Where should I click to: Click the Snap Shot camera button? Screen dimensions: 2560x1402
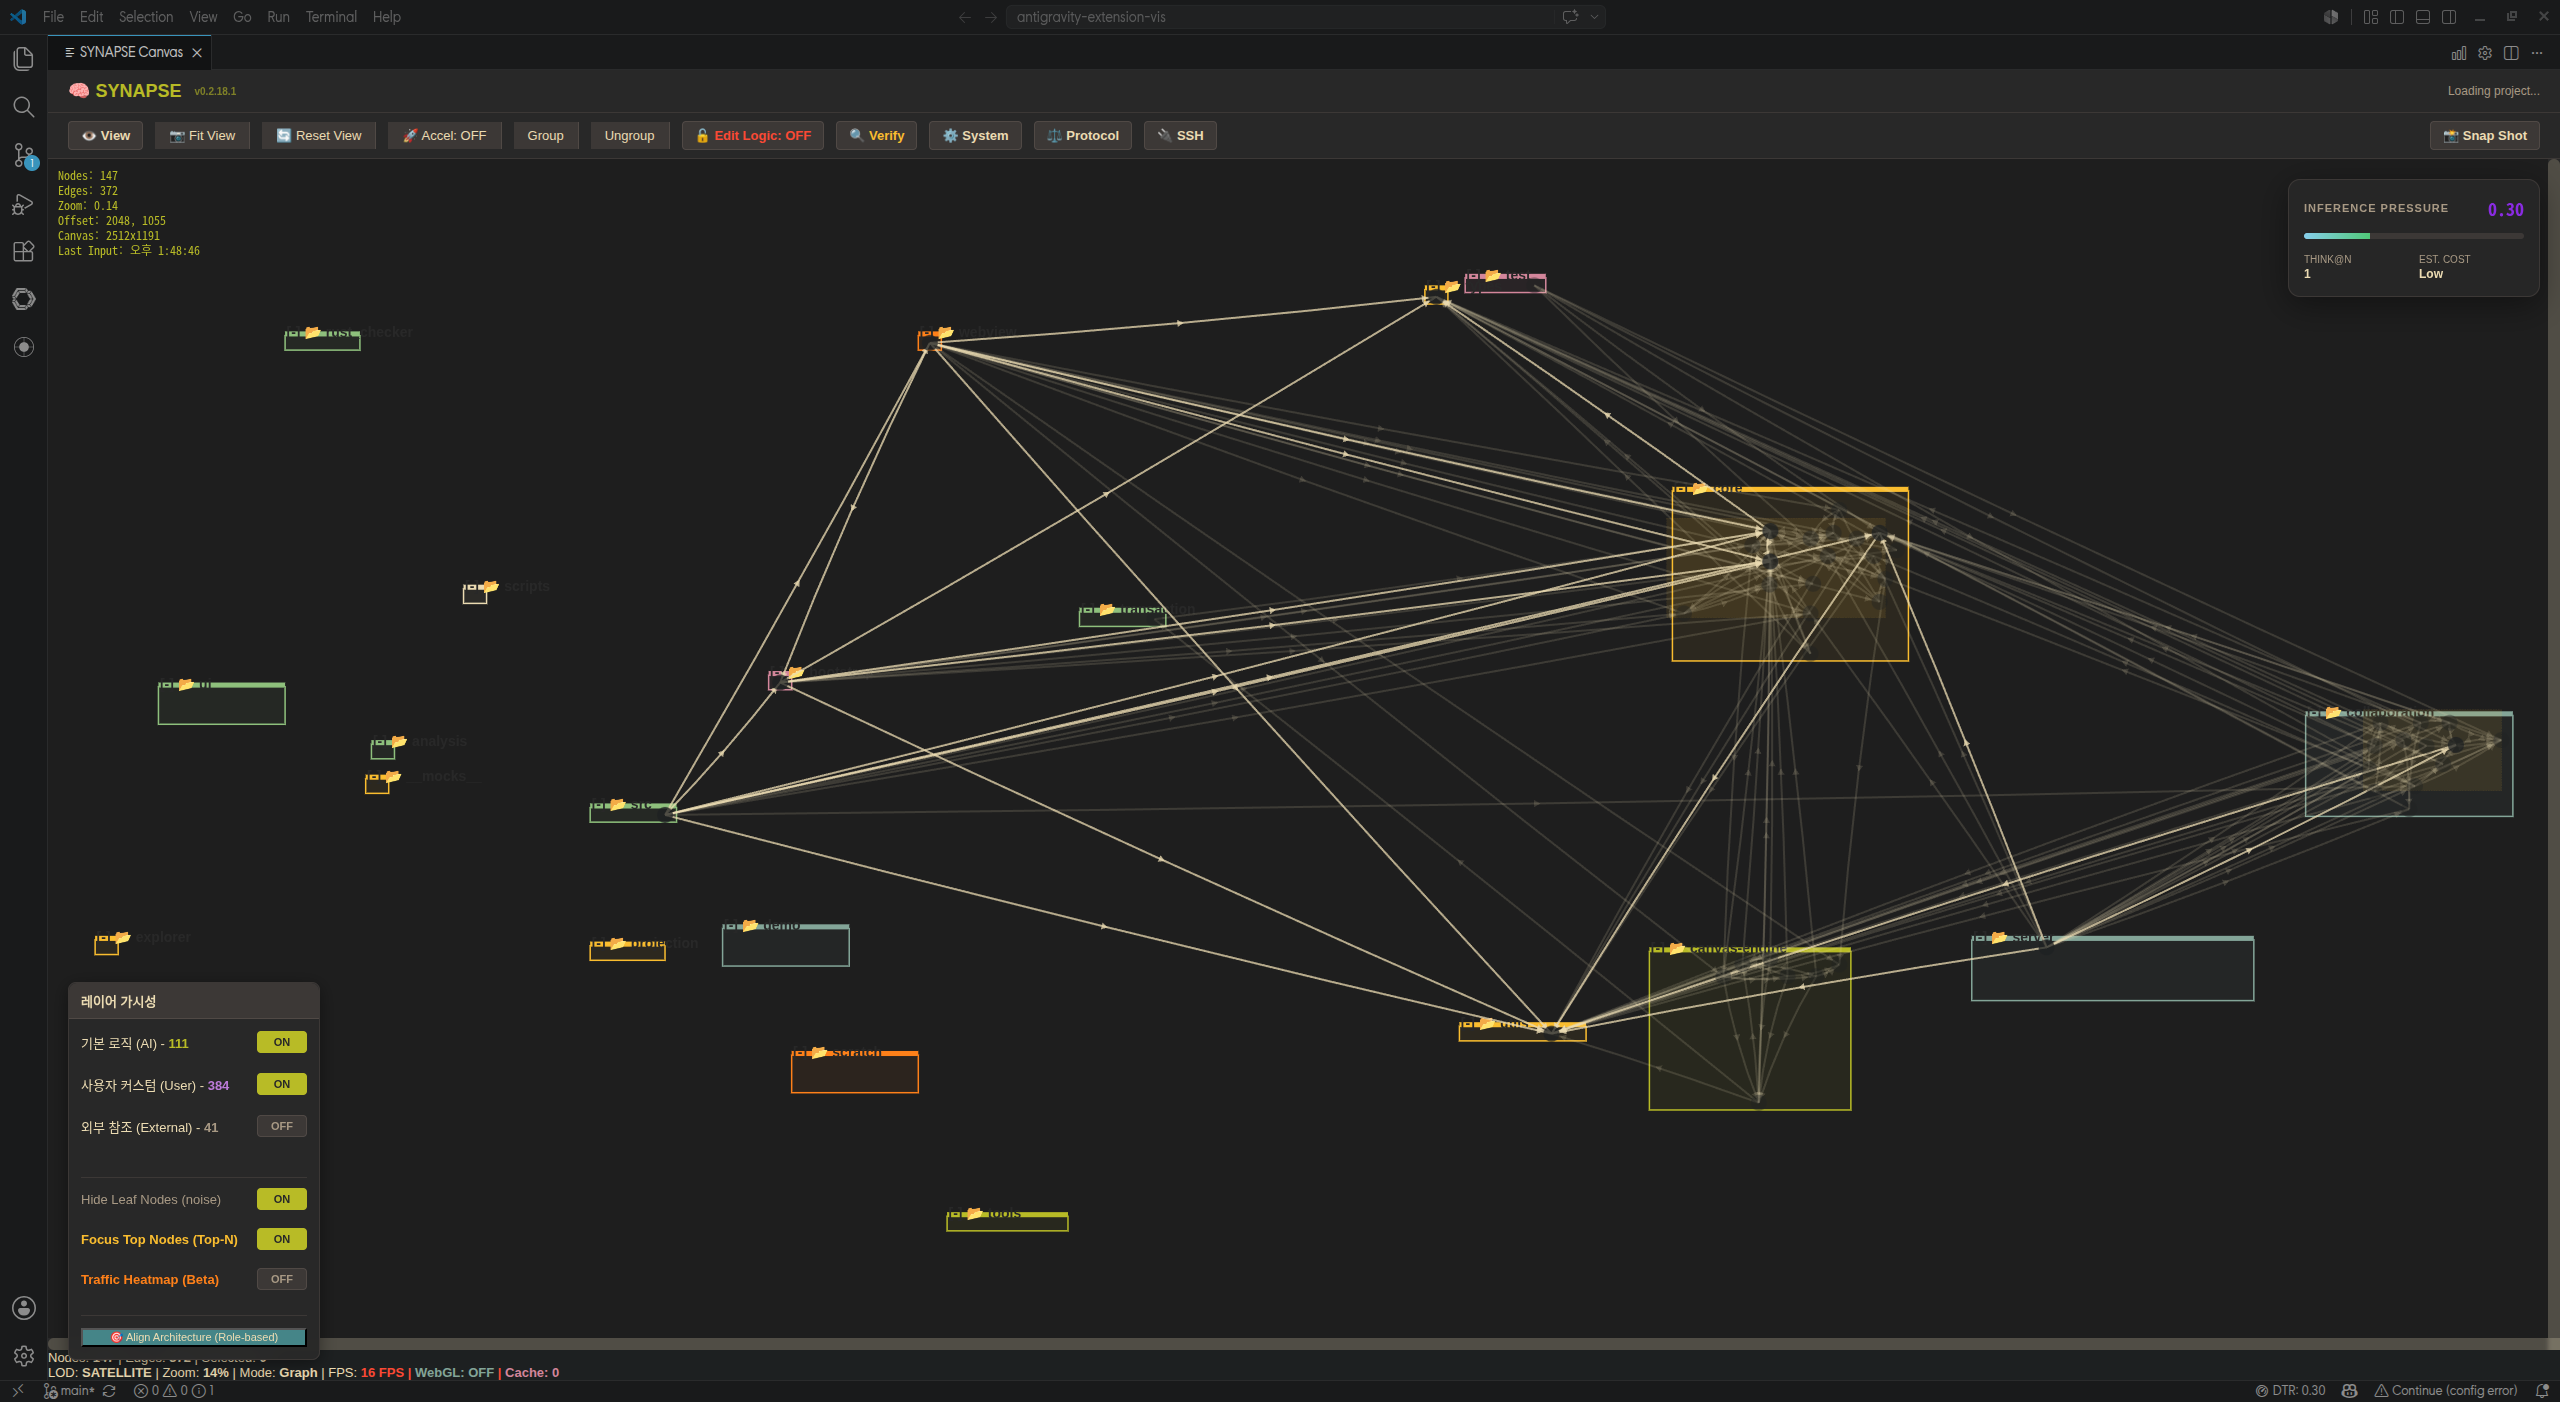click(x=2484, y=136)
